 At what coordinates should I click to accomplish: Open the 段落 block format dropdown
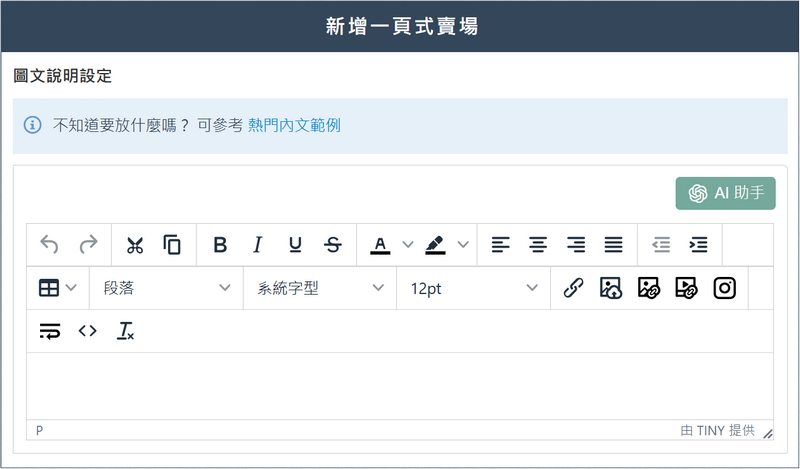[166, 288]
